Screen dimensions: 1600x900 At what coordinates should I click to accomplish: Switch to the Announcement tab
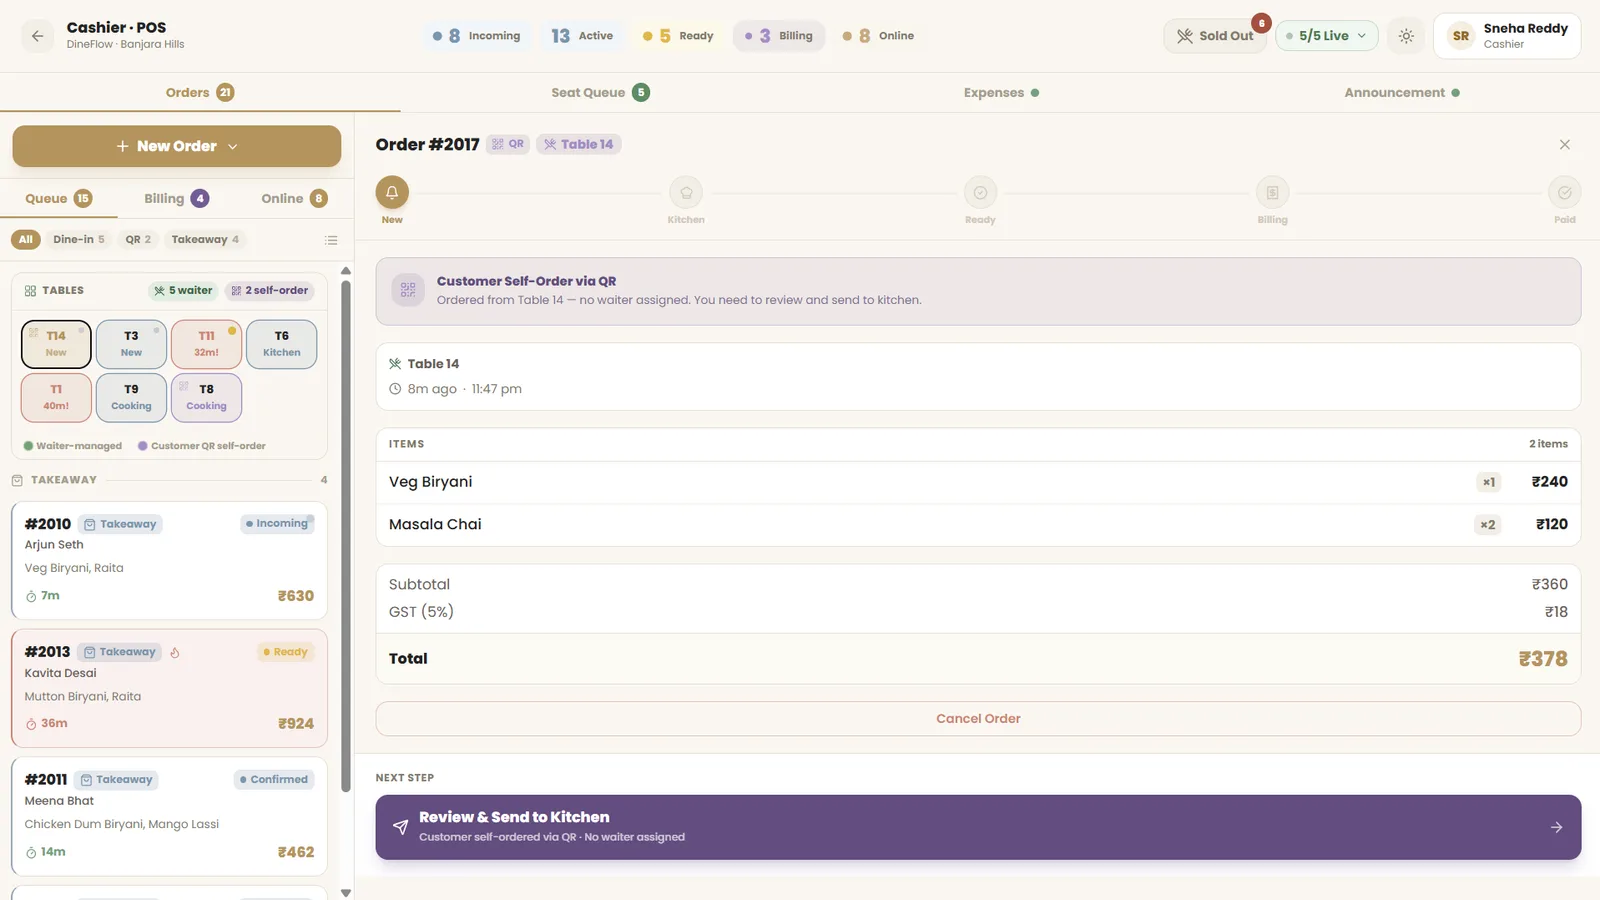1400,92
